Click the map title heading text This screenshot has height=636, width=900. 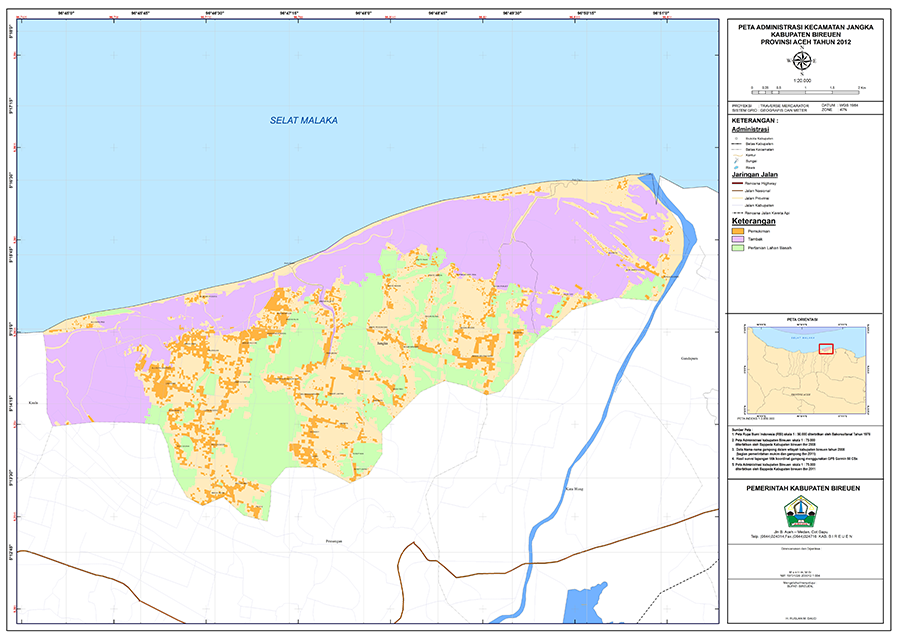[x=803, y=35]
